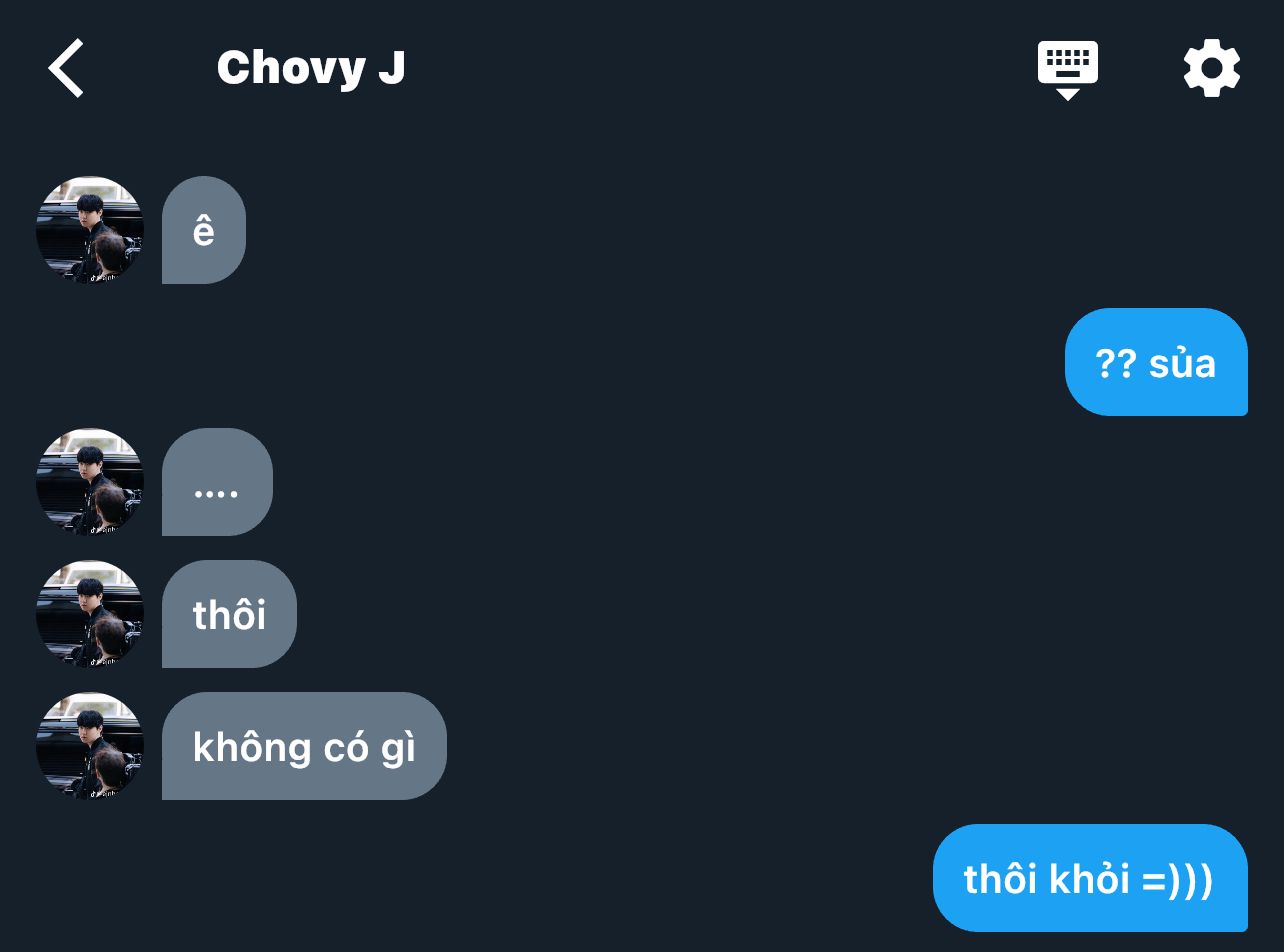Click the letter J in the chat title
1284x952 pixels.
(x=391, y=68)
